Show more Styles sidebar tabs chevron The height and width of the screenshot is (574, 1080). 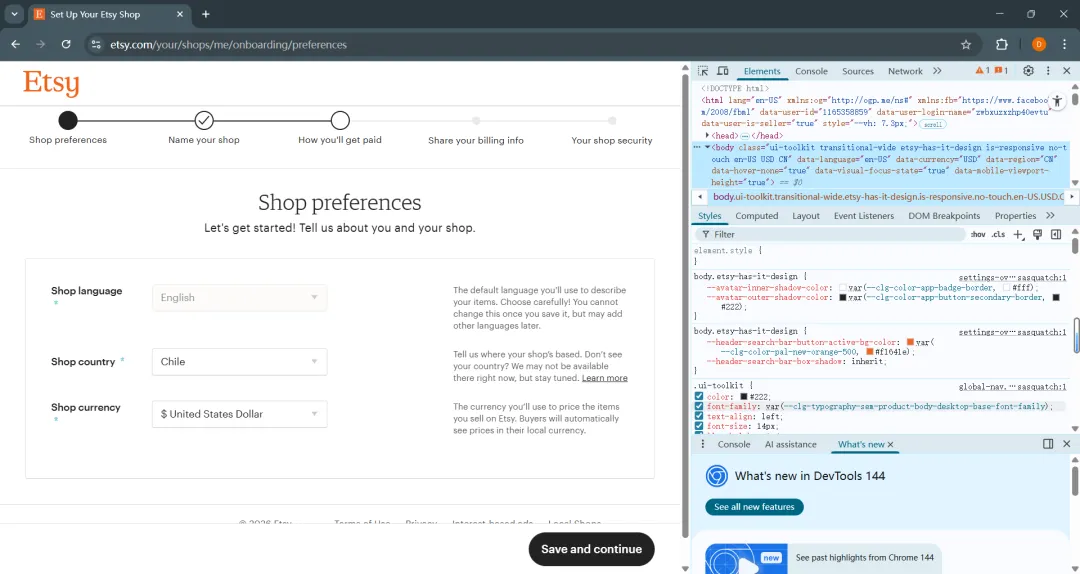[x=1050, y=216]
